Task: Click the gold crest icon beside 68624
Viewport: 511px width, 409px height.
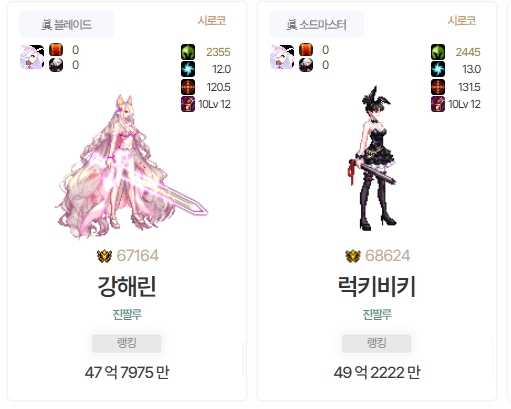Action: click(353, 256)
